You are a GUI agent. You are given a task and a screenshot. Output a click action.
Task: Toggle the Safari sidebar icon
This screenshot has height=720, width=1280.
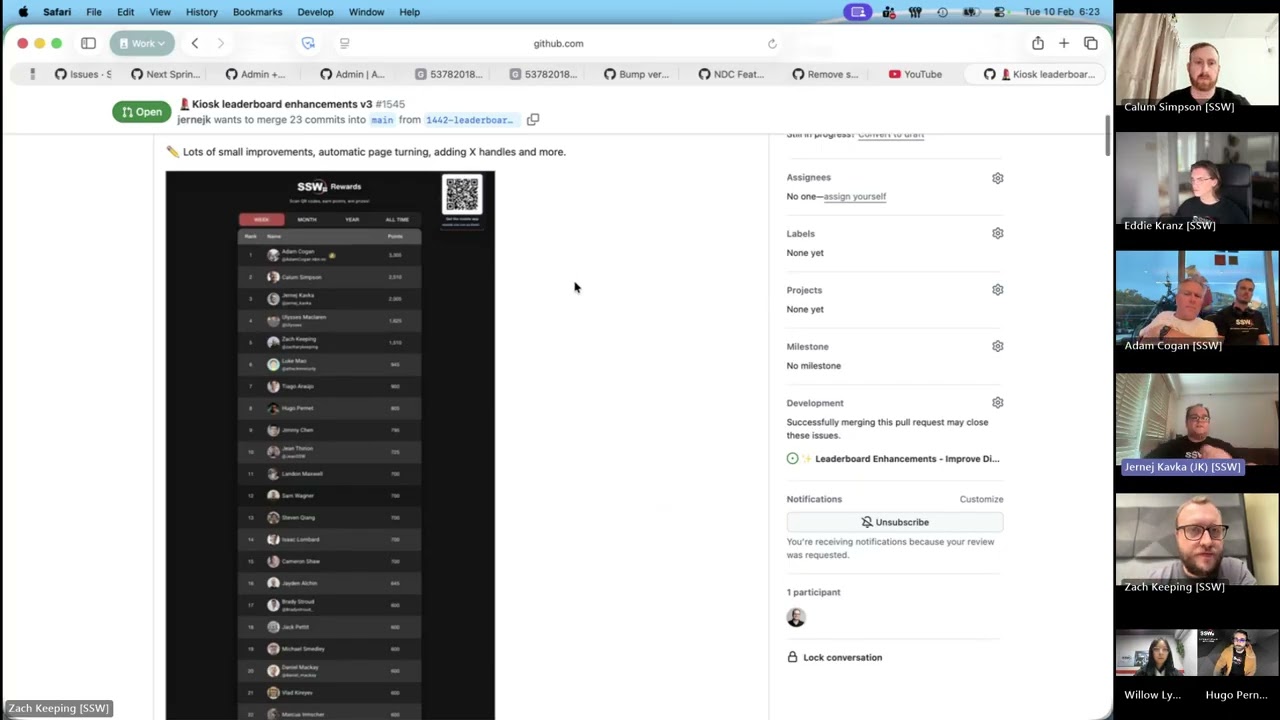click(88, 43)
